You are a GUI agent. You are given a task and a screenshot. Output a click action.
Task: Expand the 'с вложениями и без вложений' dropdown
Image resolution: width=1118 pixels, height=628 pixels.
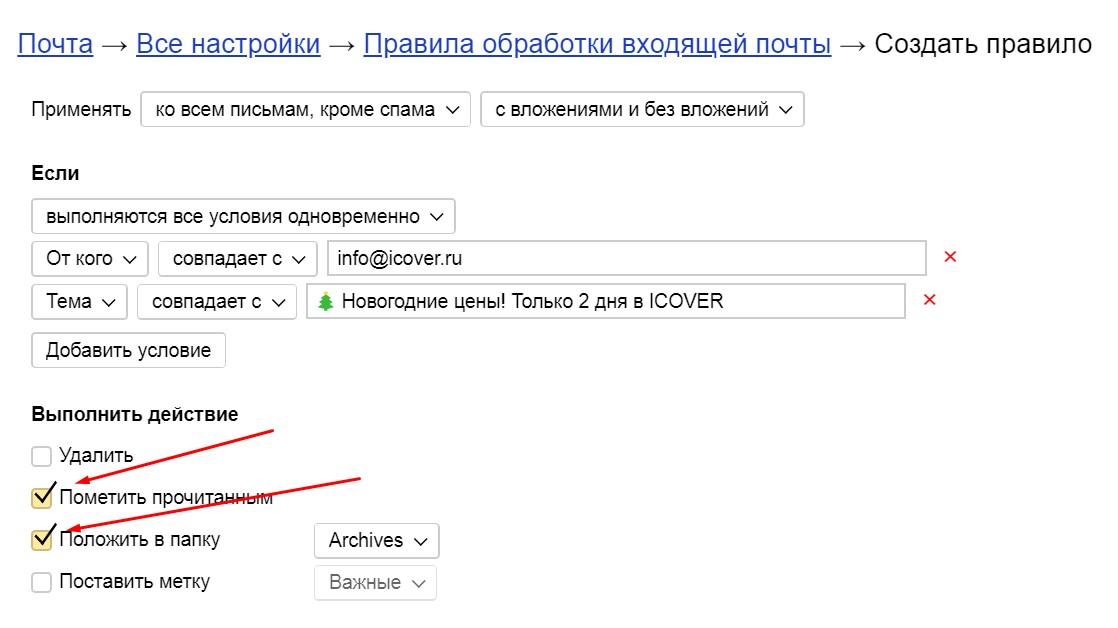(x=642, y=110)
